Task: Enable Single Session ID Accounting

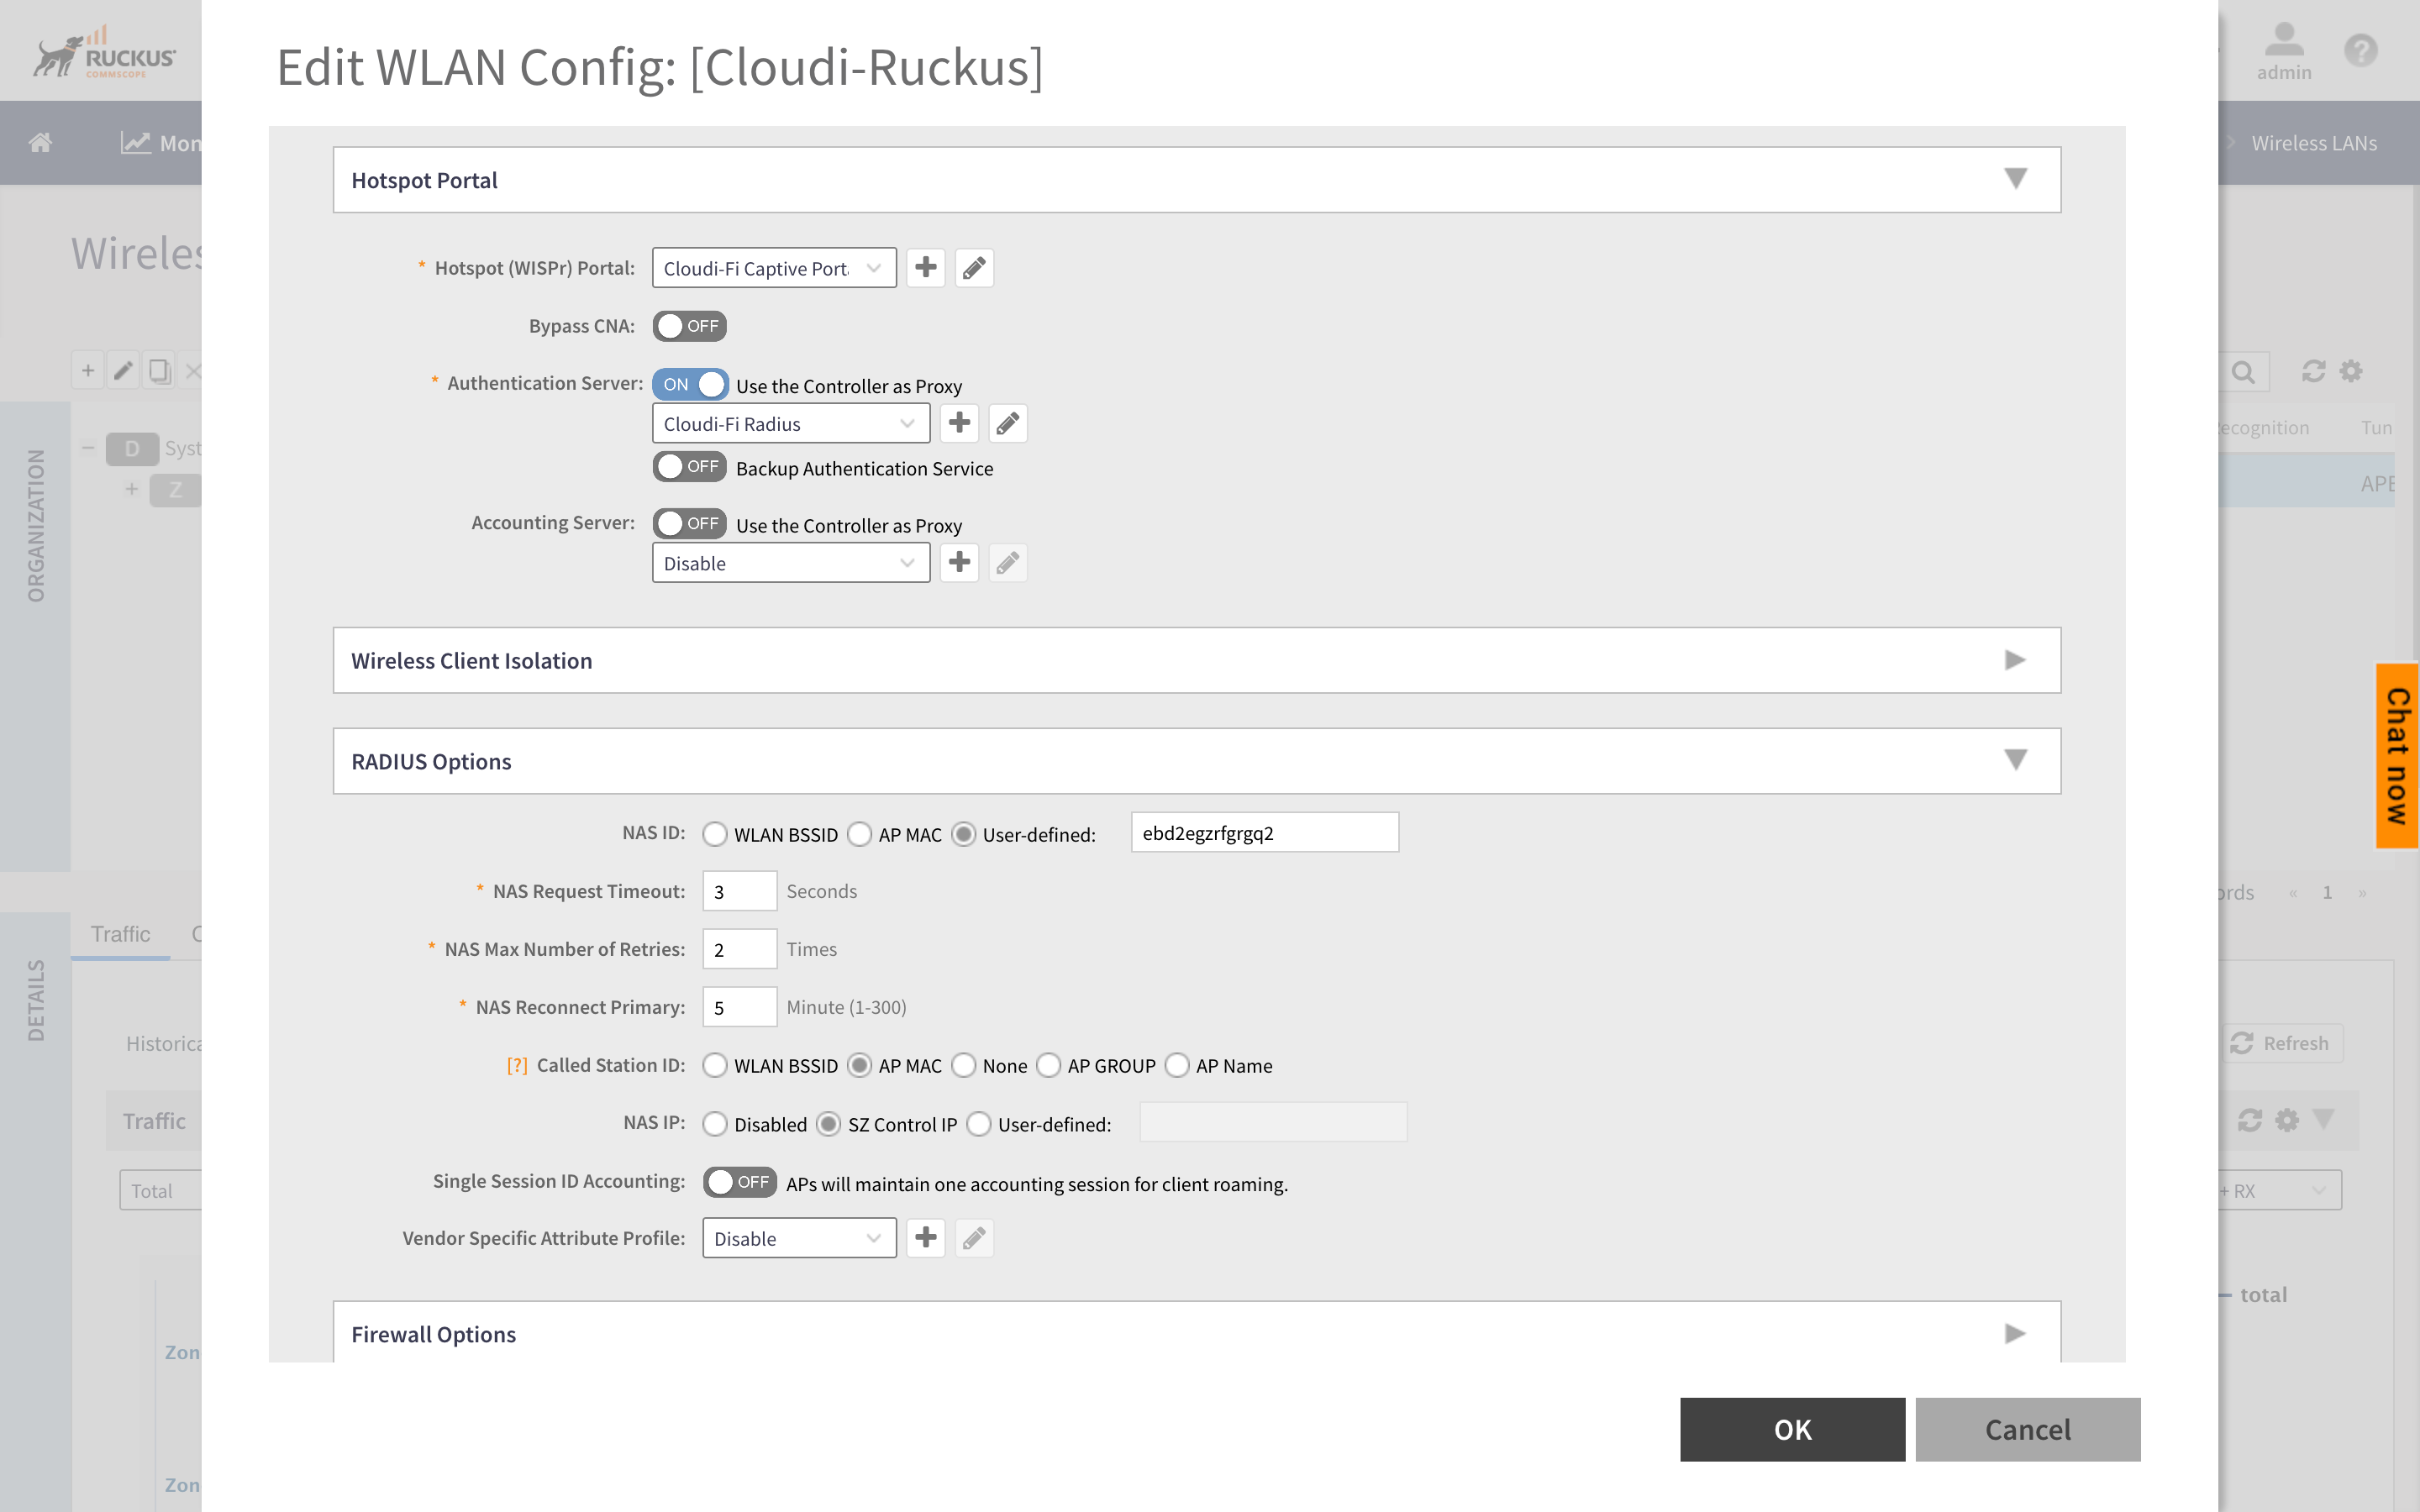Action: pyautogui.click(x=739, y=1181)
